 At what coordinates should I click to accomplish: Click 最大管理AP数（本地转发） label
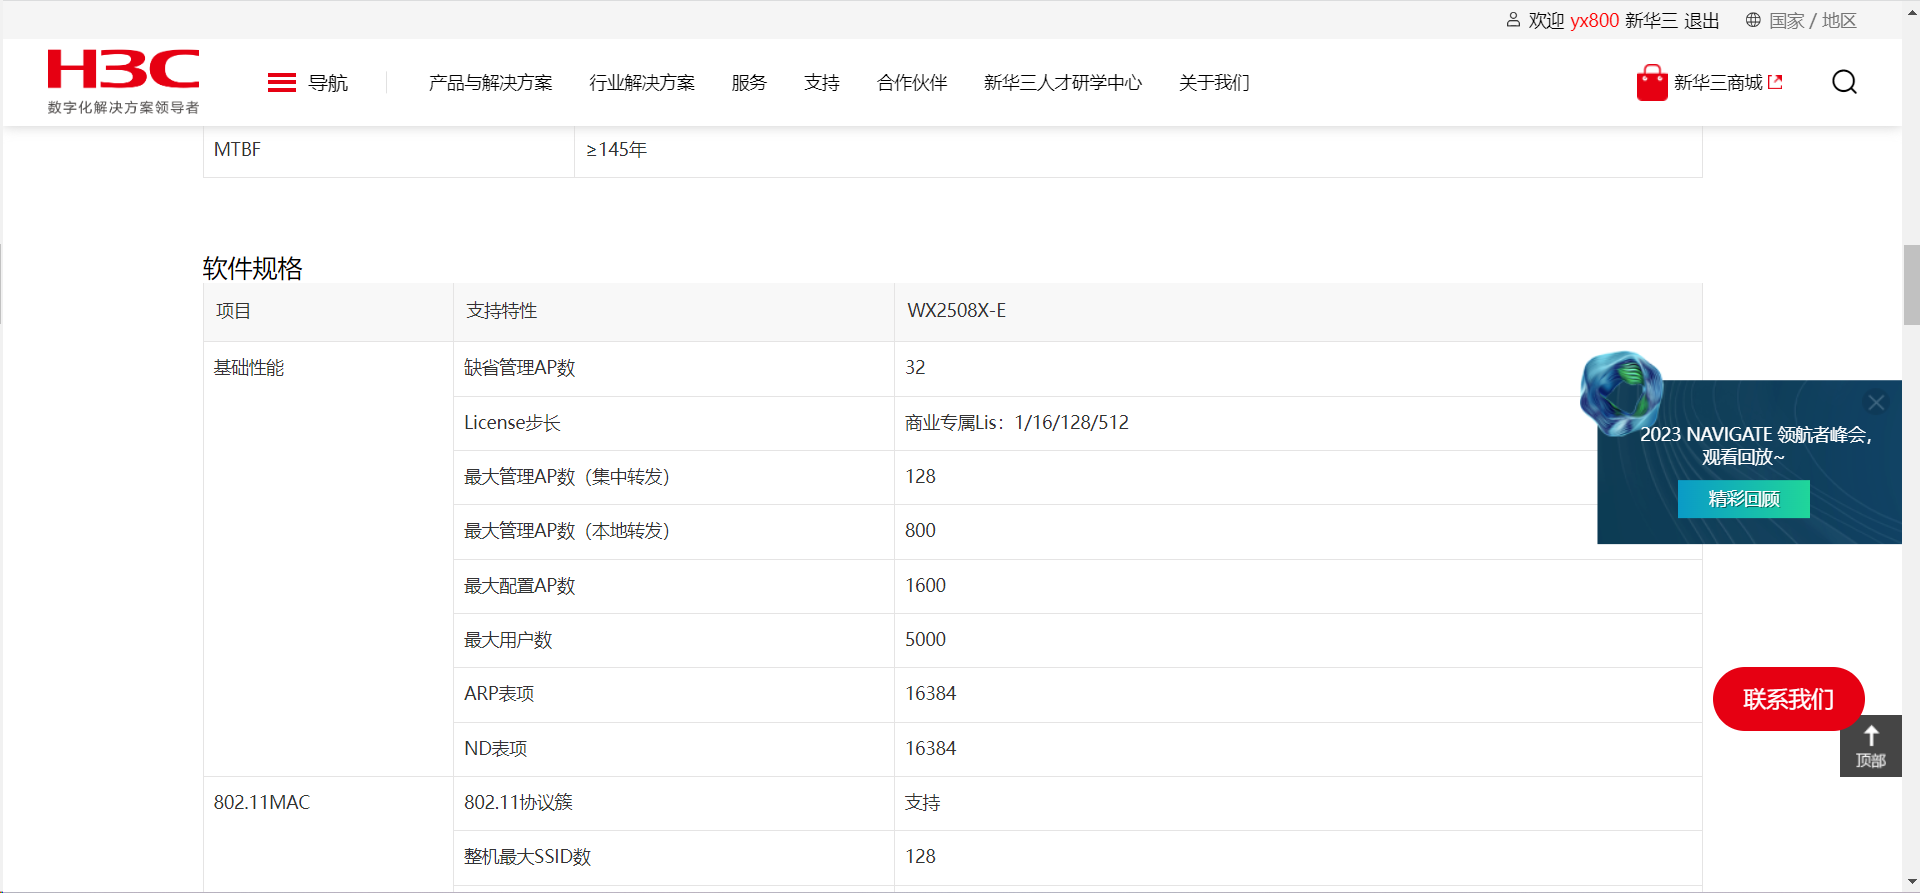pos(567,531)
